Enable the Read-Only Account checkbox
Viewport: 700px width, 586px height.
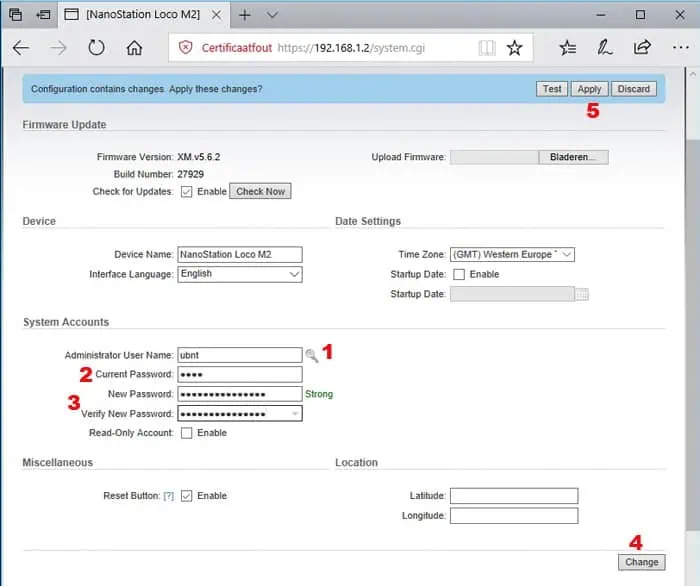[x=186, y=433]
